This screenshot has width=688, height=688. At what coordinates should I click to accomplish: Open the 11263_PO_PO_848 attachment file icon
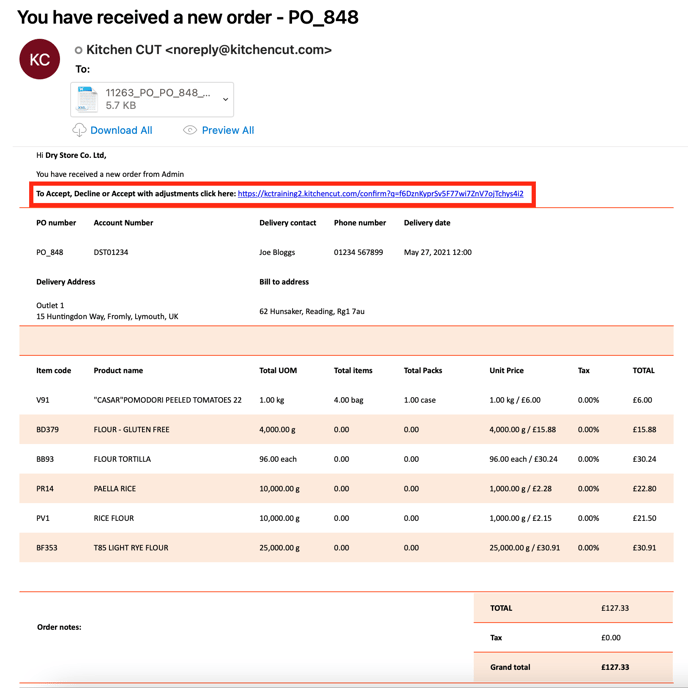[87, 99]
